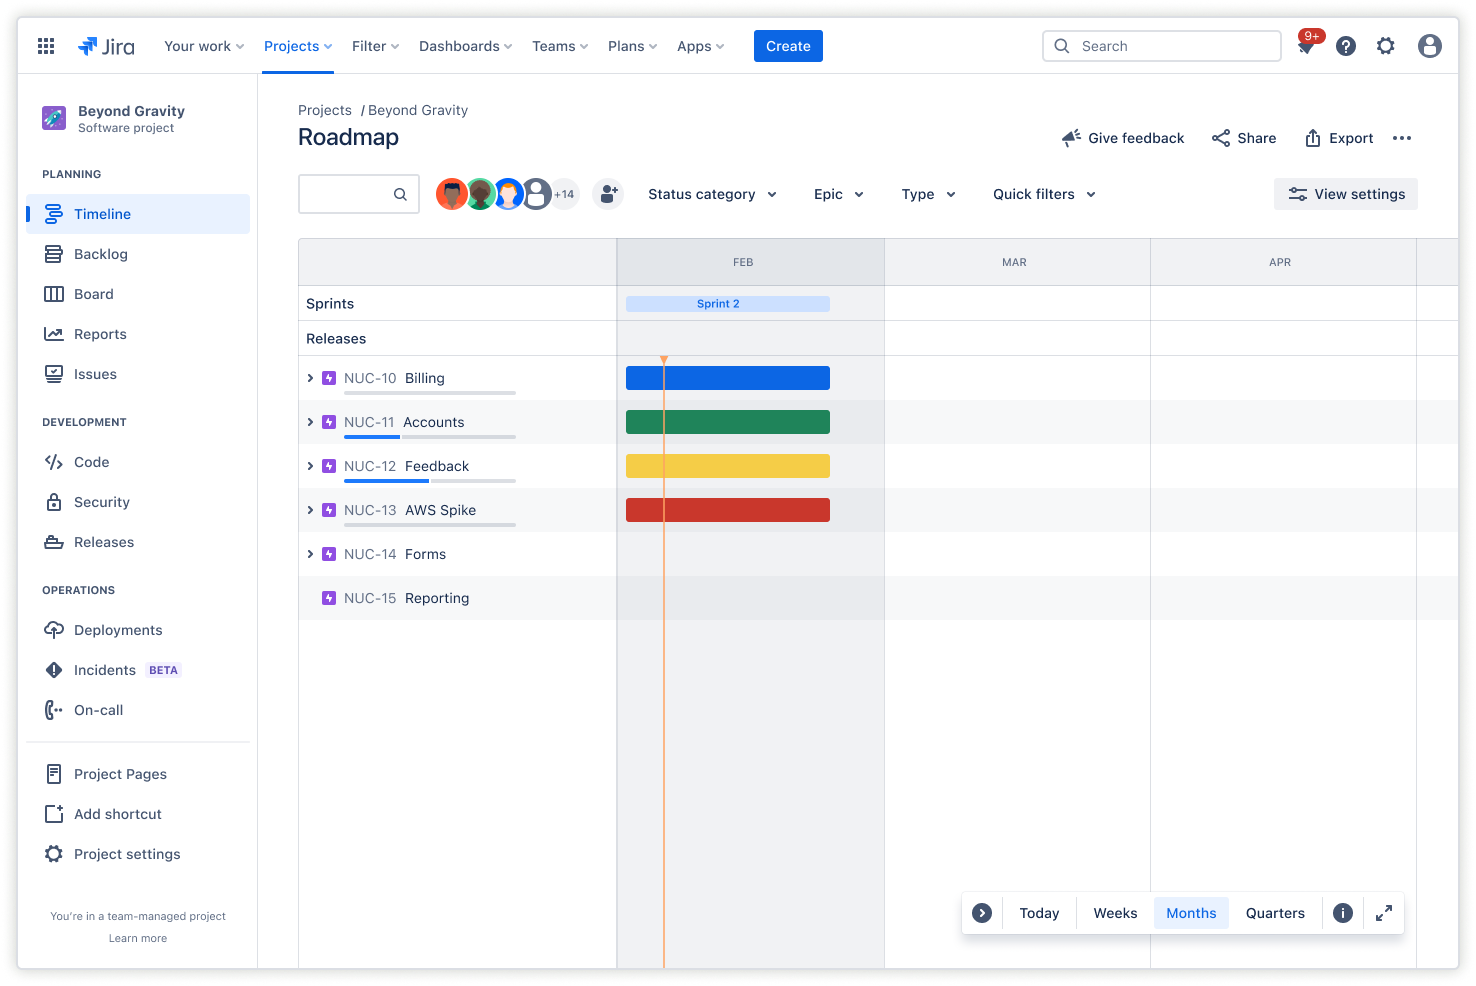The width and height of the screenshot is (1476, 986).
Task: Open the Reports section
Action: click(54, 333)
